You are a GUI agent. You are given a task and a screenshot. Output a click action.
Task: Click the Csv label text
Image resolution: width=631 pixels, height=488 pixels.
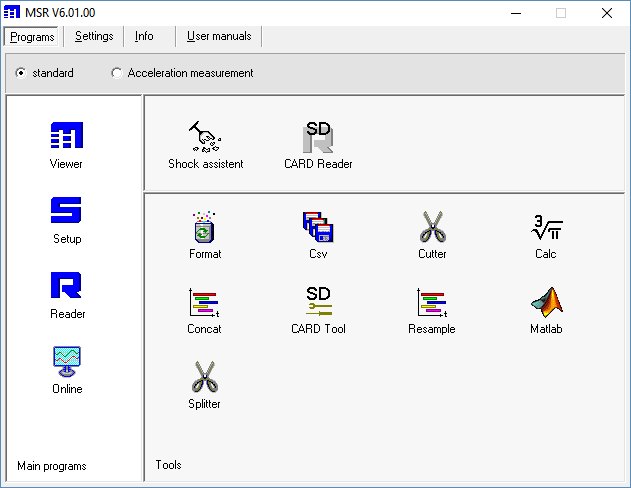318,254
